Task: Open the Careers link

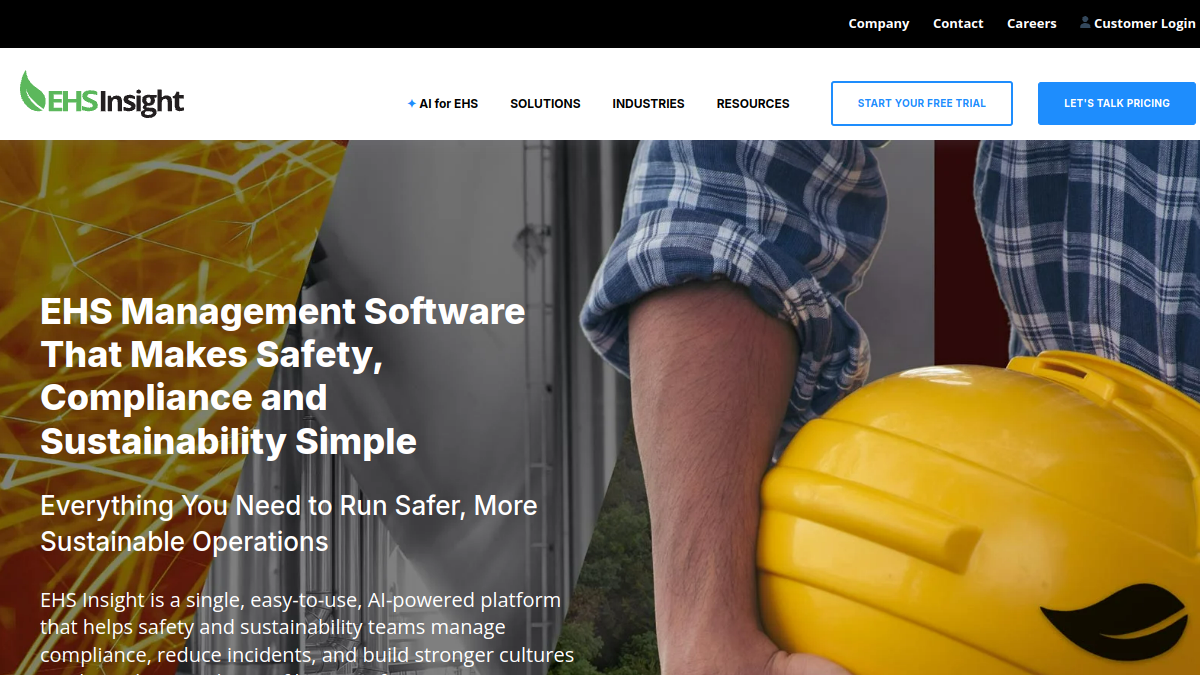Action: [1032, 23]
